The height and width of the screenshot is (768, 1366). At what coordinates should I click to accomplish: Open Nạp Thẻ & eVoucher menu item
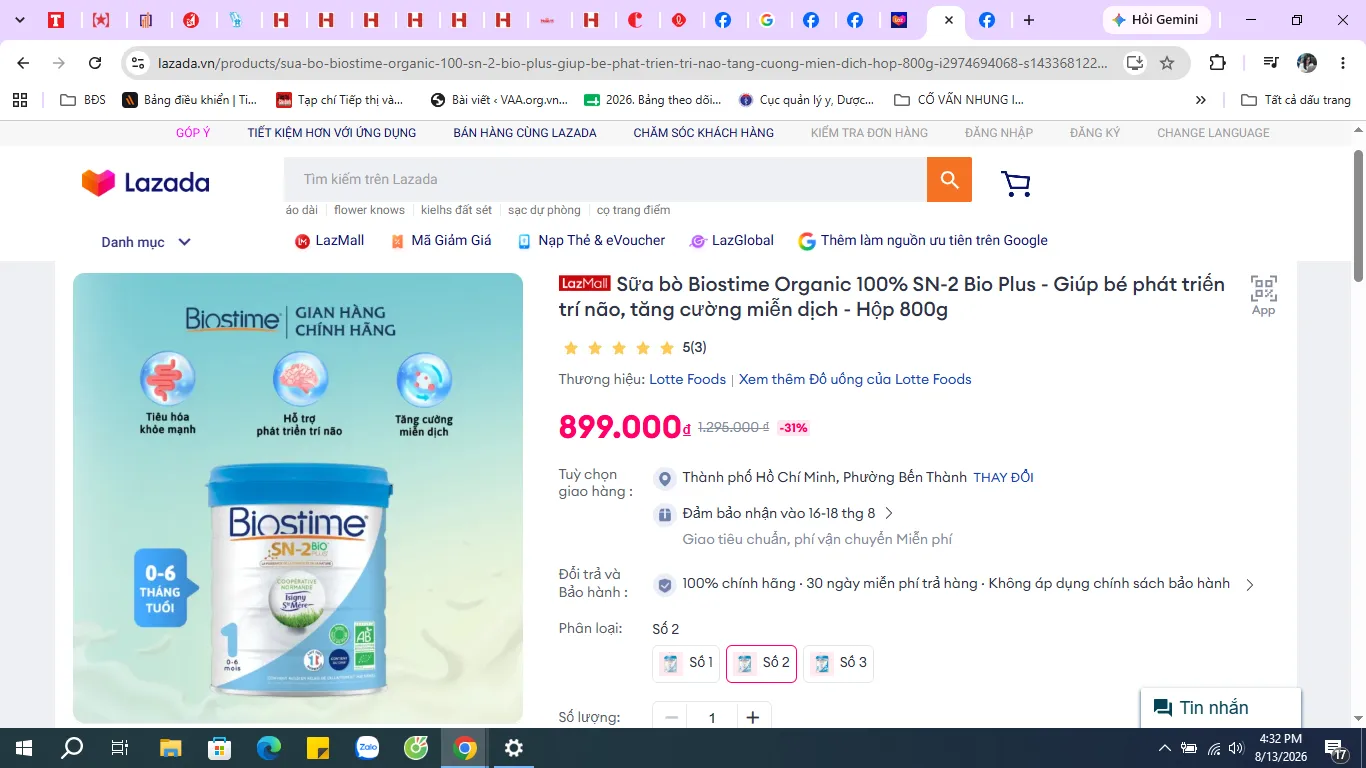pyautogui.click(x=590, y=241)
